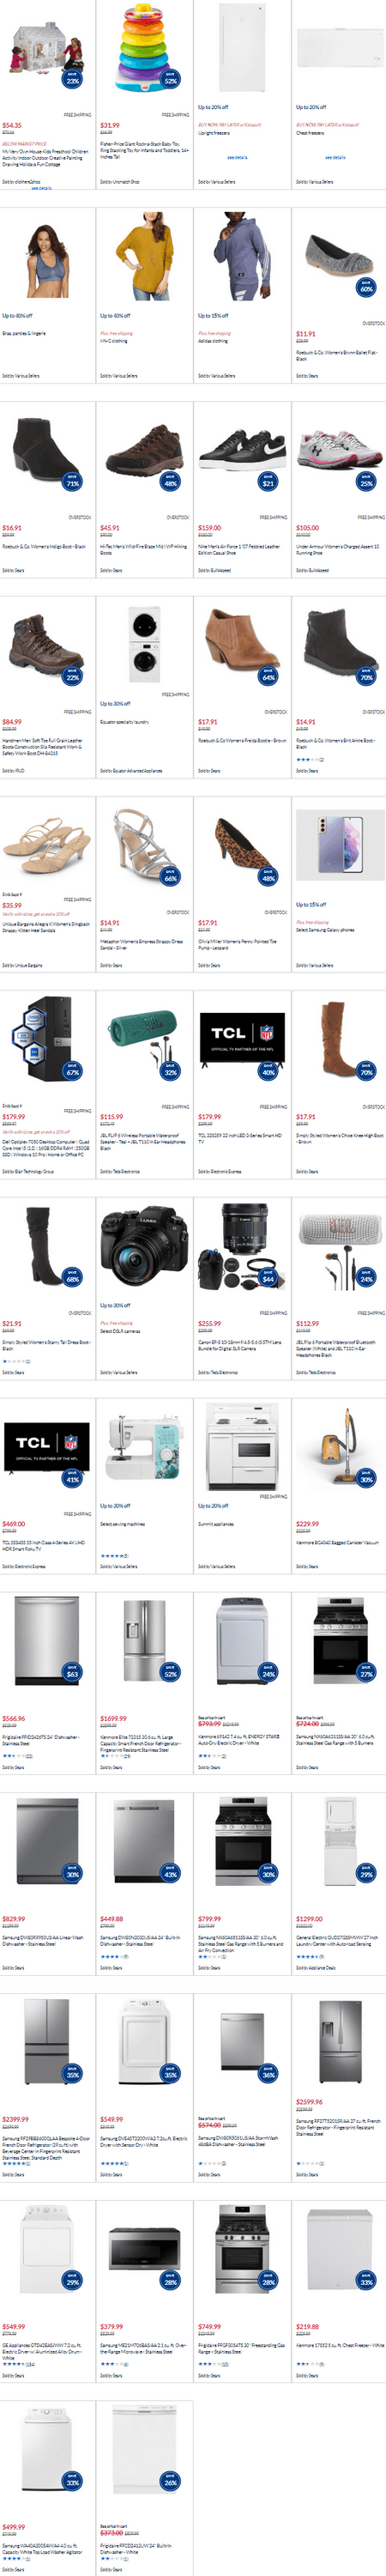Screen dimensions: 386x2576
Task: Open the Adidas clothing offer title
Action: click(x=213, y=341)
